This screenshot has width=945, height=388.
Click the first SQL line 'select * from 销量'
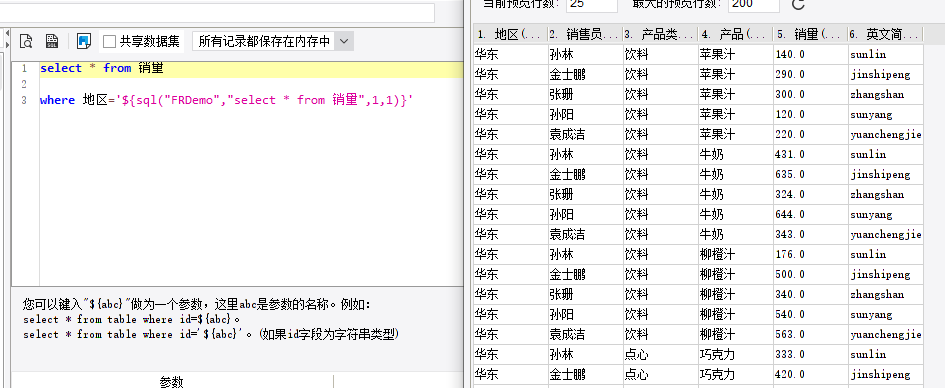tap(102, 68)
